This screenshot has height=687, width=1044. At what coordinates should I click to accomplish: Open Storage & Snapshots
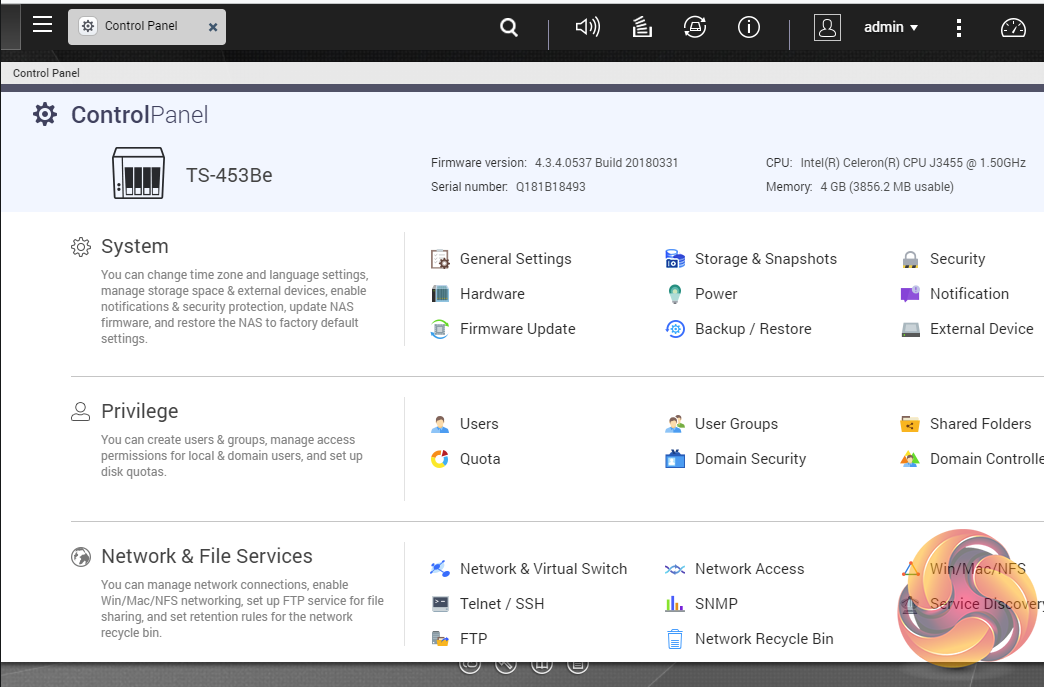coord(765,259)
